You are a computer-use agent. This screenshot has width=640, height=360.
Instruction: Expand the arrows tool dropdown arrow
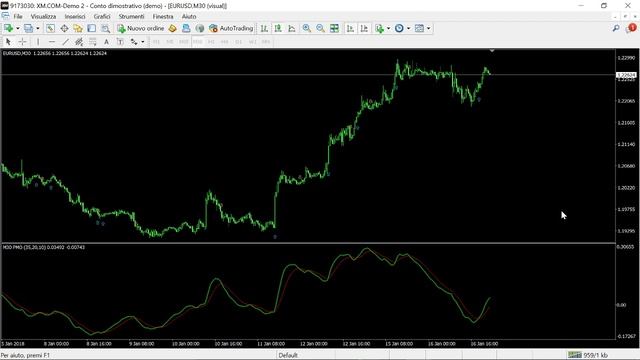pos(142,42)
